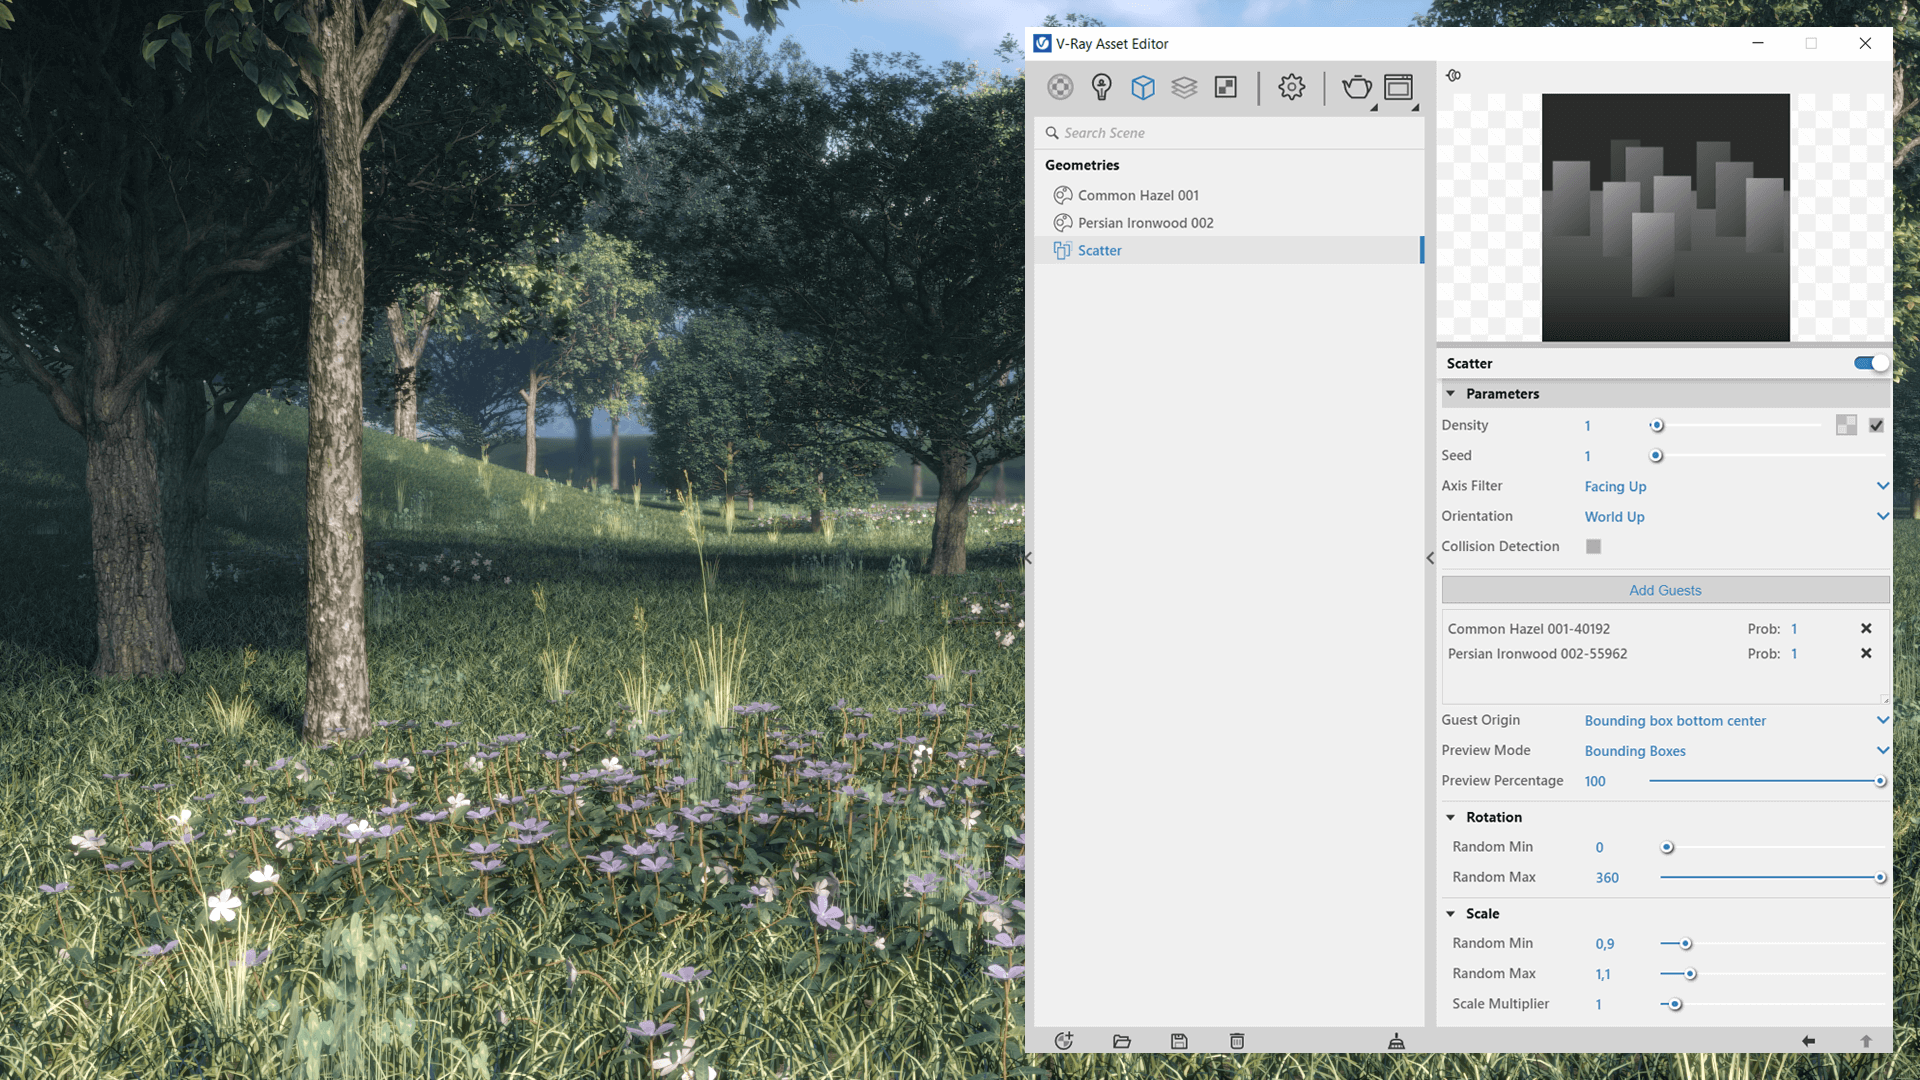
Task: Collapse the Rotation section
Action: pyautogui.click(x=1450, y=817)
